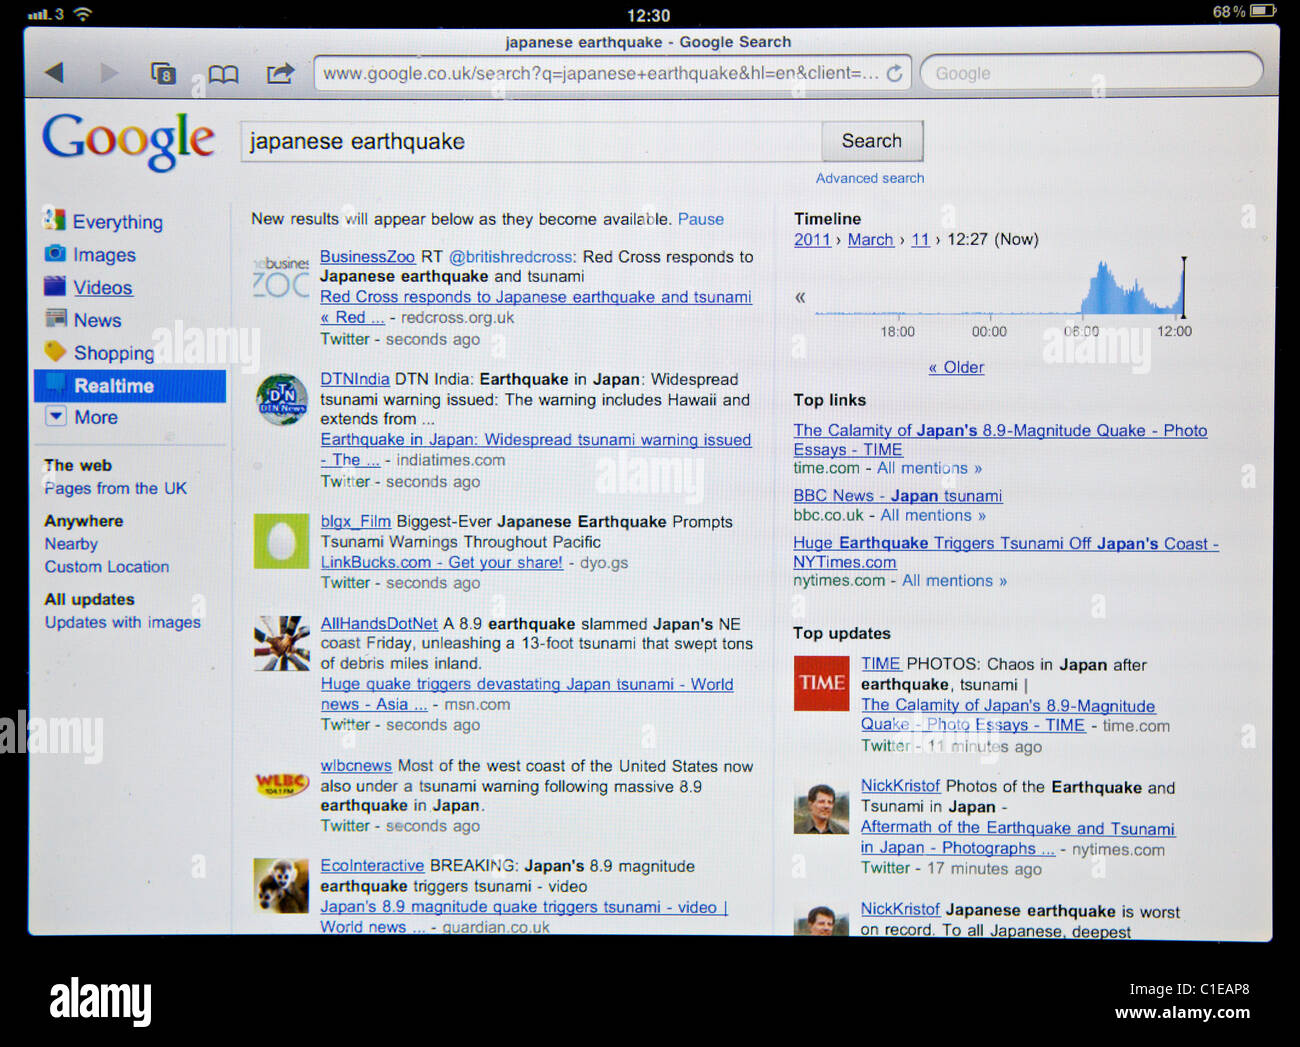Pause the realtime results
The image size is (1300, 1047).
(x=701, y=219)
